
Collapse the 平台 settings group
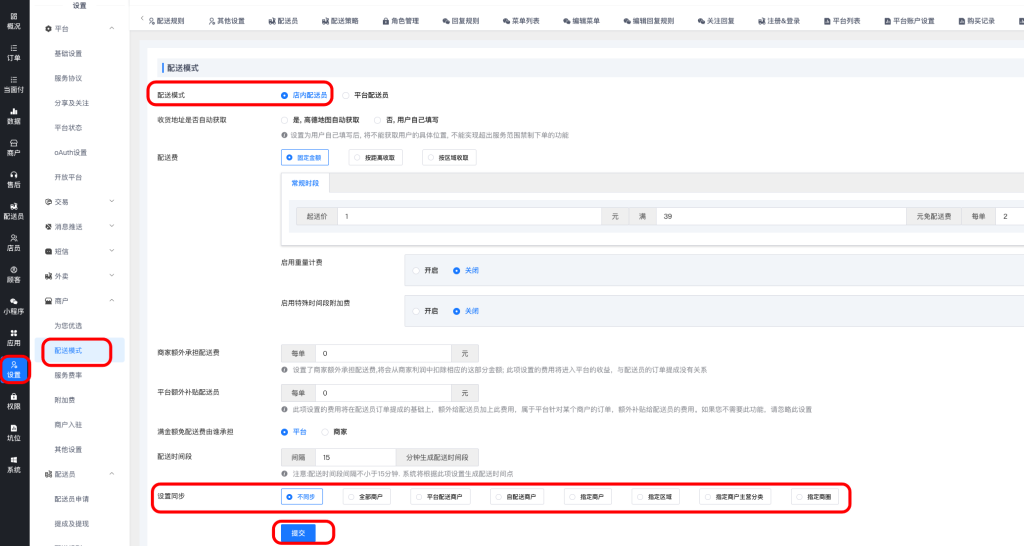click(x=111, y=29)
